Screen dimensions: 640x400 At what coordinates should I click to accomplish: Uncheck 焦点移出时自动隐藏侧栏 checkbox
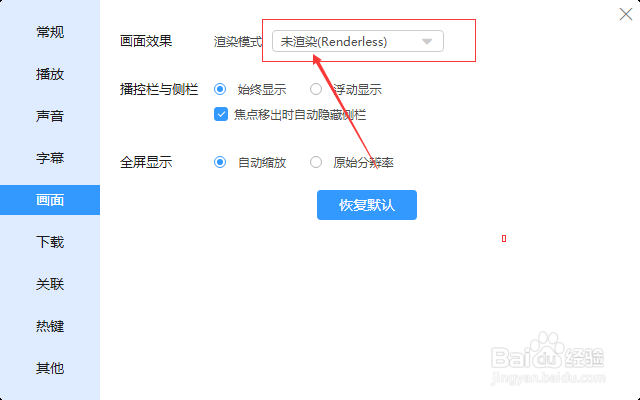coord(221,114)
